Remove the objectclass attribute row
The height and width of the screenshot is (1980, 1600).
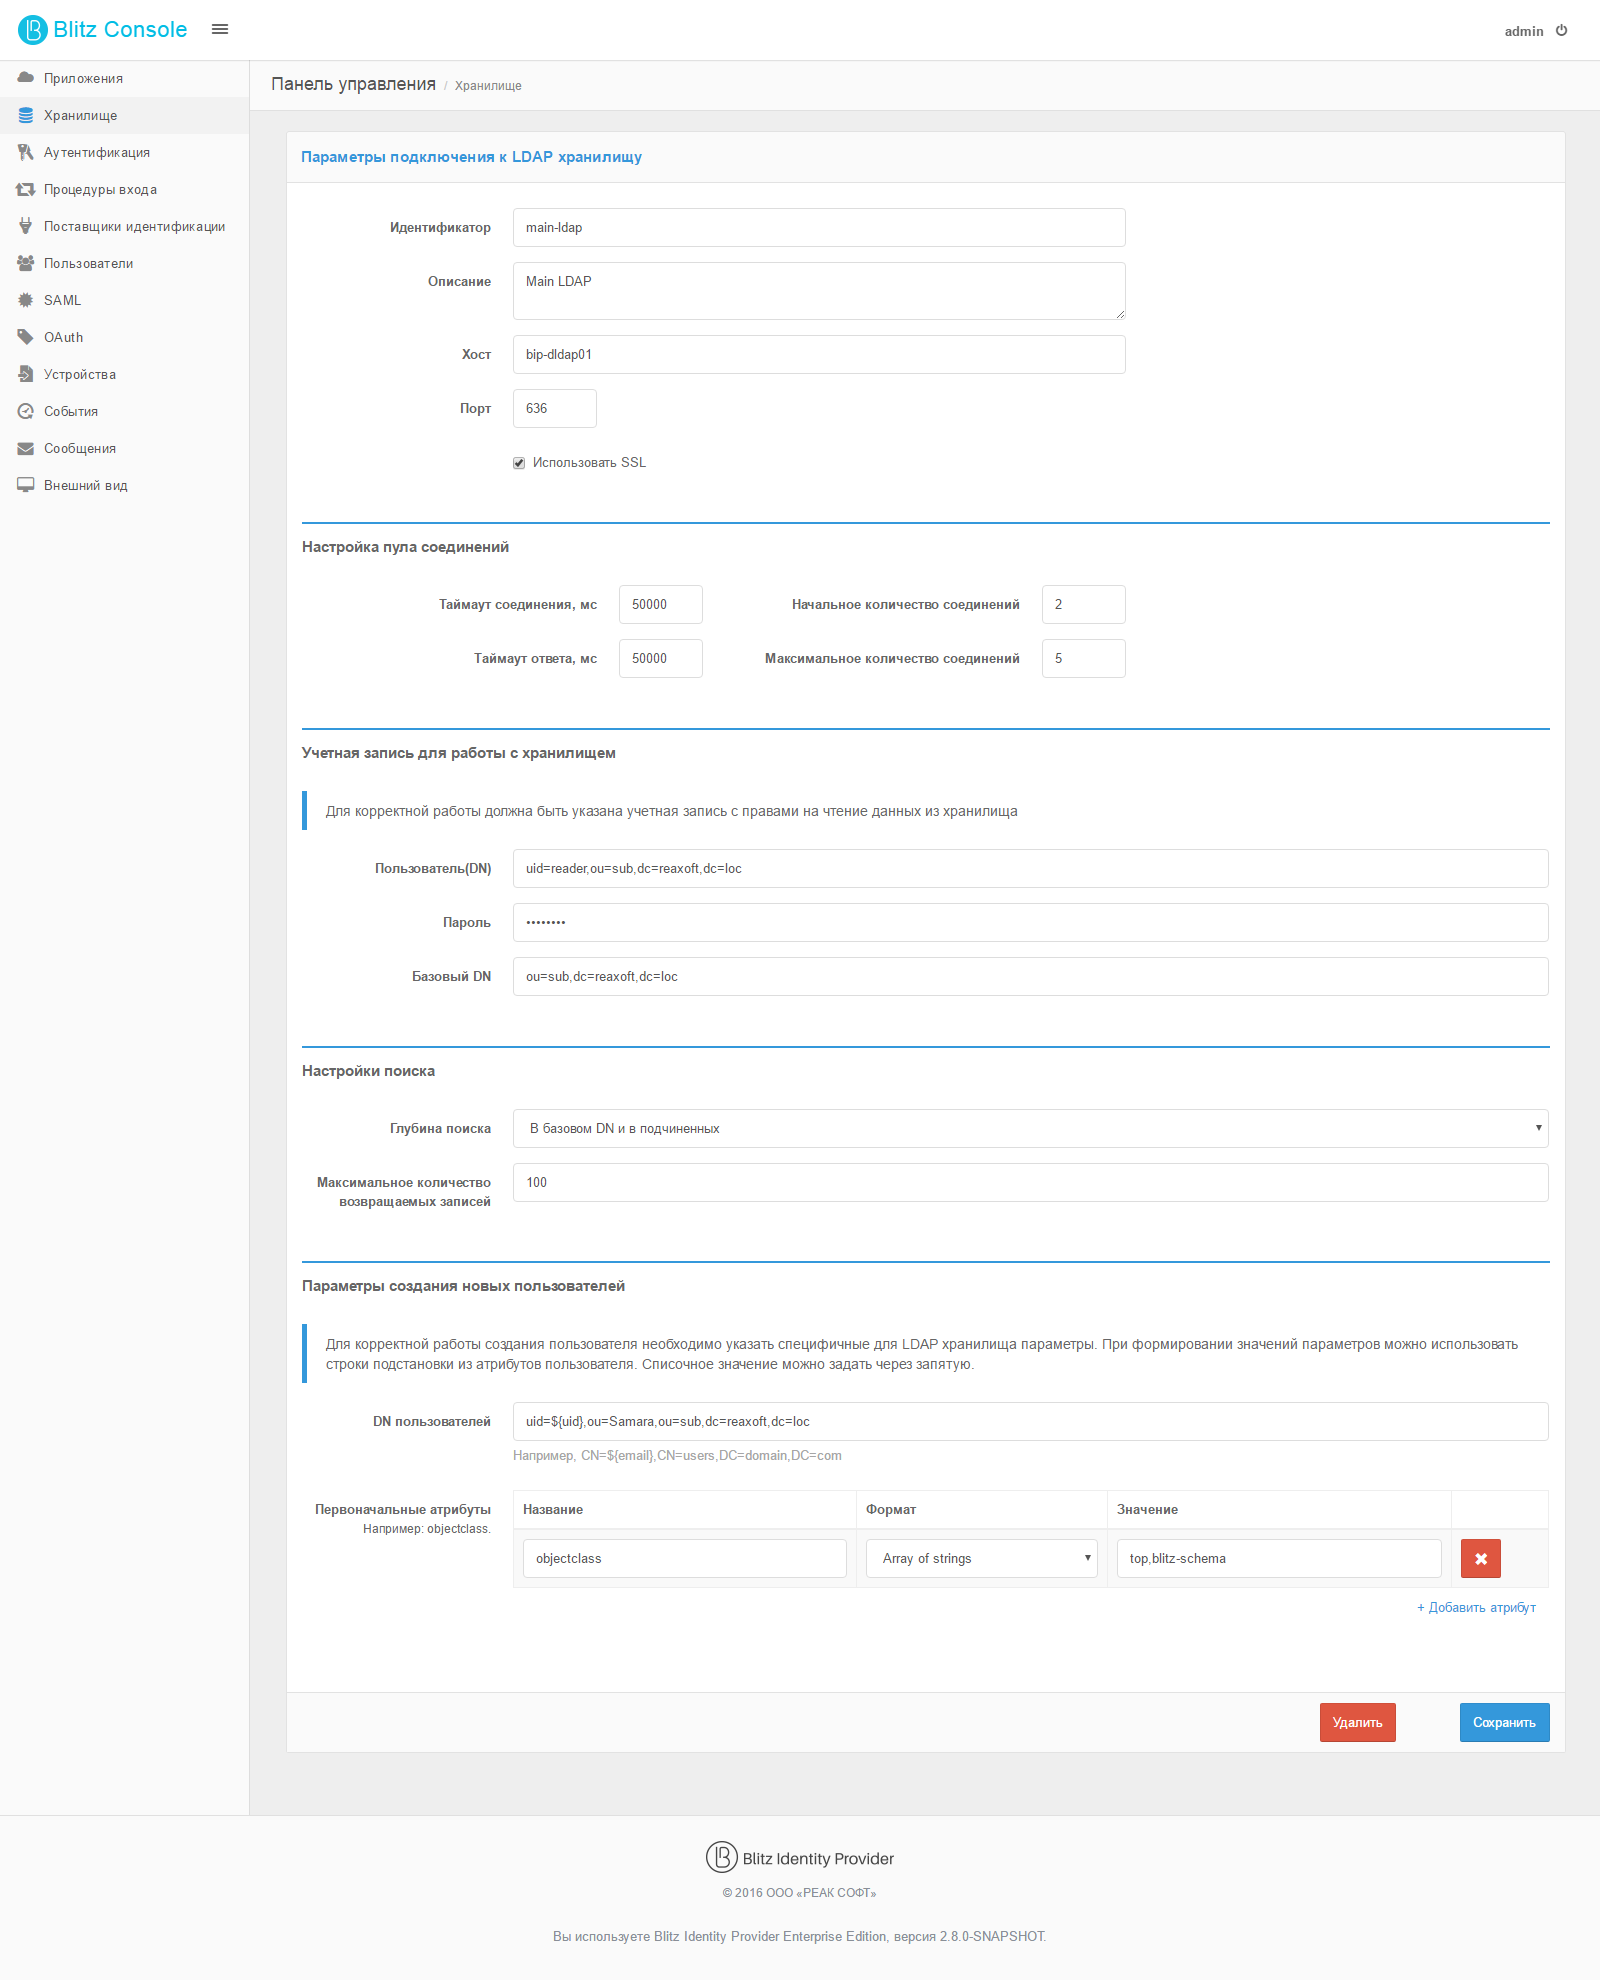coord(1481,1558)
